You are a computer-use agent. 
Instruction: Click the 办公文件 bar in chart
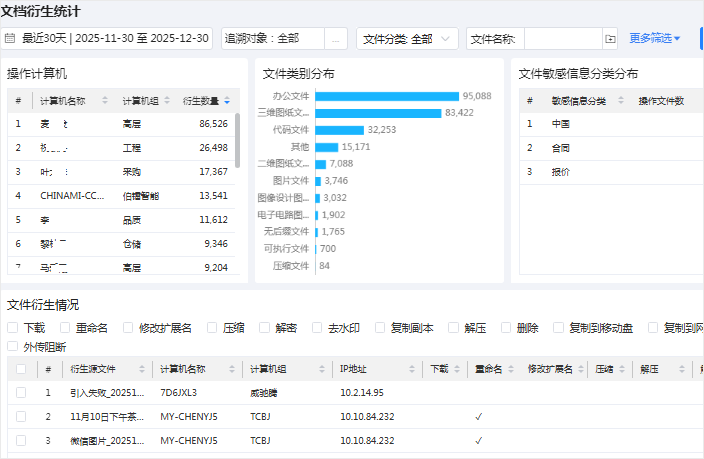click(387, 96)
